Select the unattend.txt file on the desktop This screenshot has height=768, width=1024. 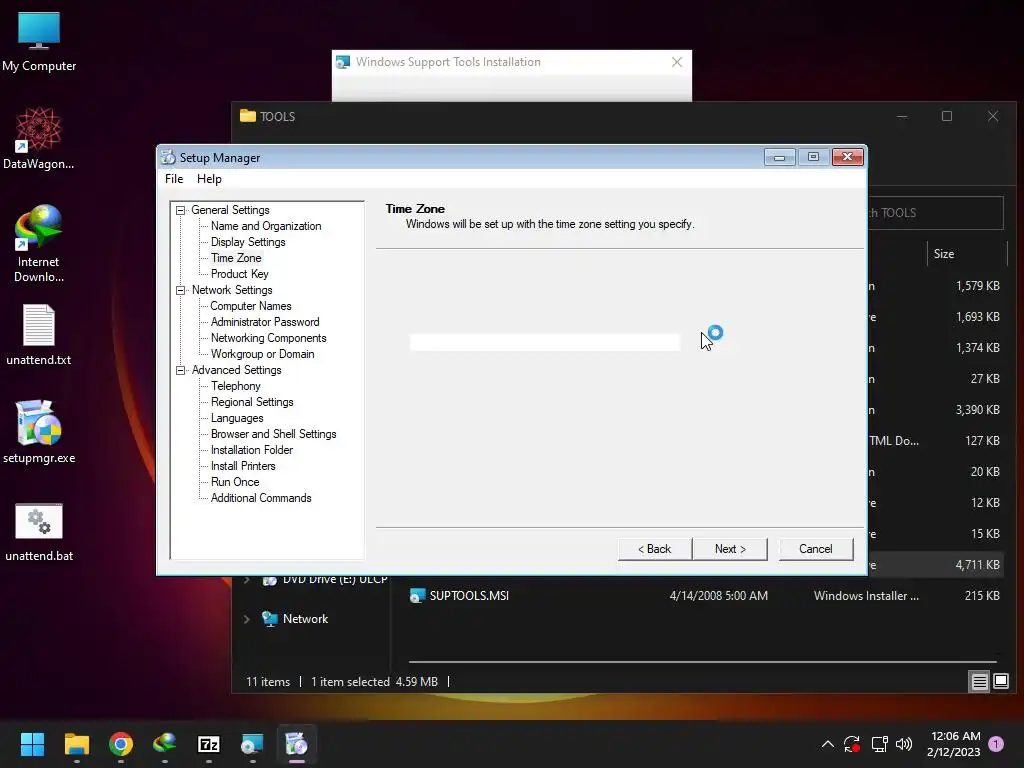coord(39,334)
